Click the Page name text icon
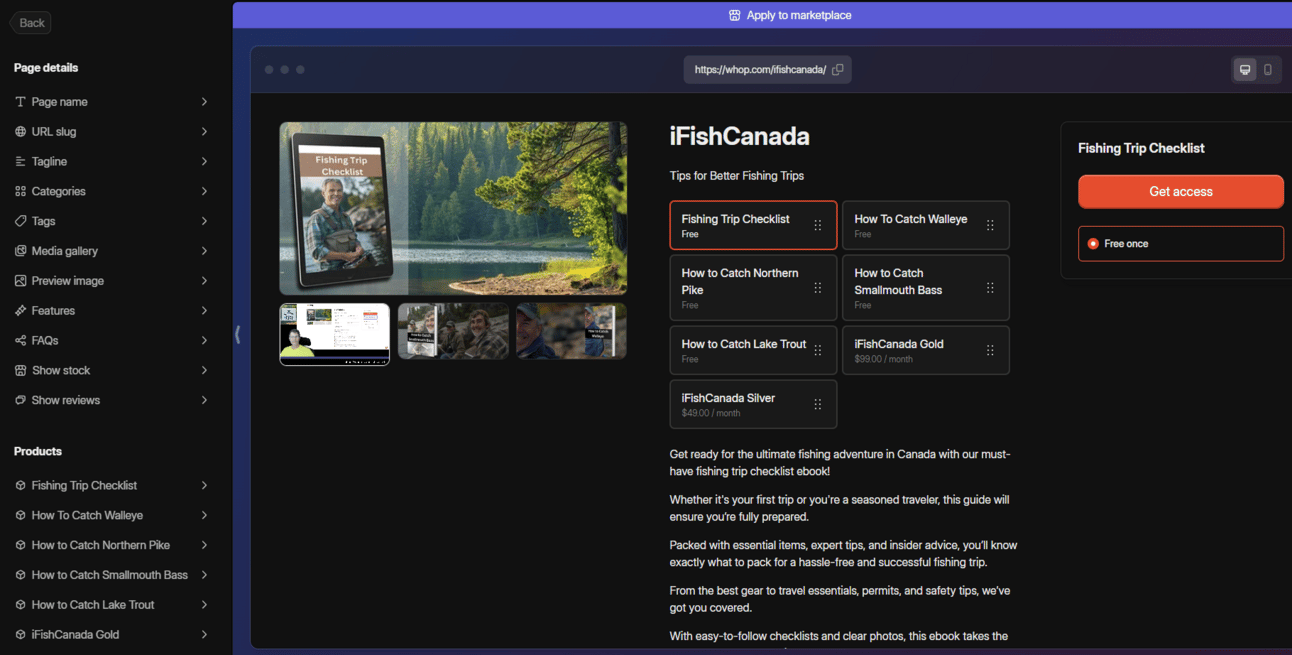This screenshot has height=655, width=1292. click(20, 102)
